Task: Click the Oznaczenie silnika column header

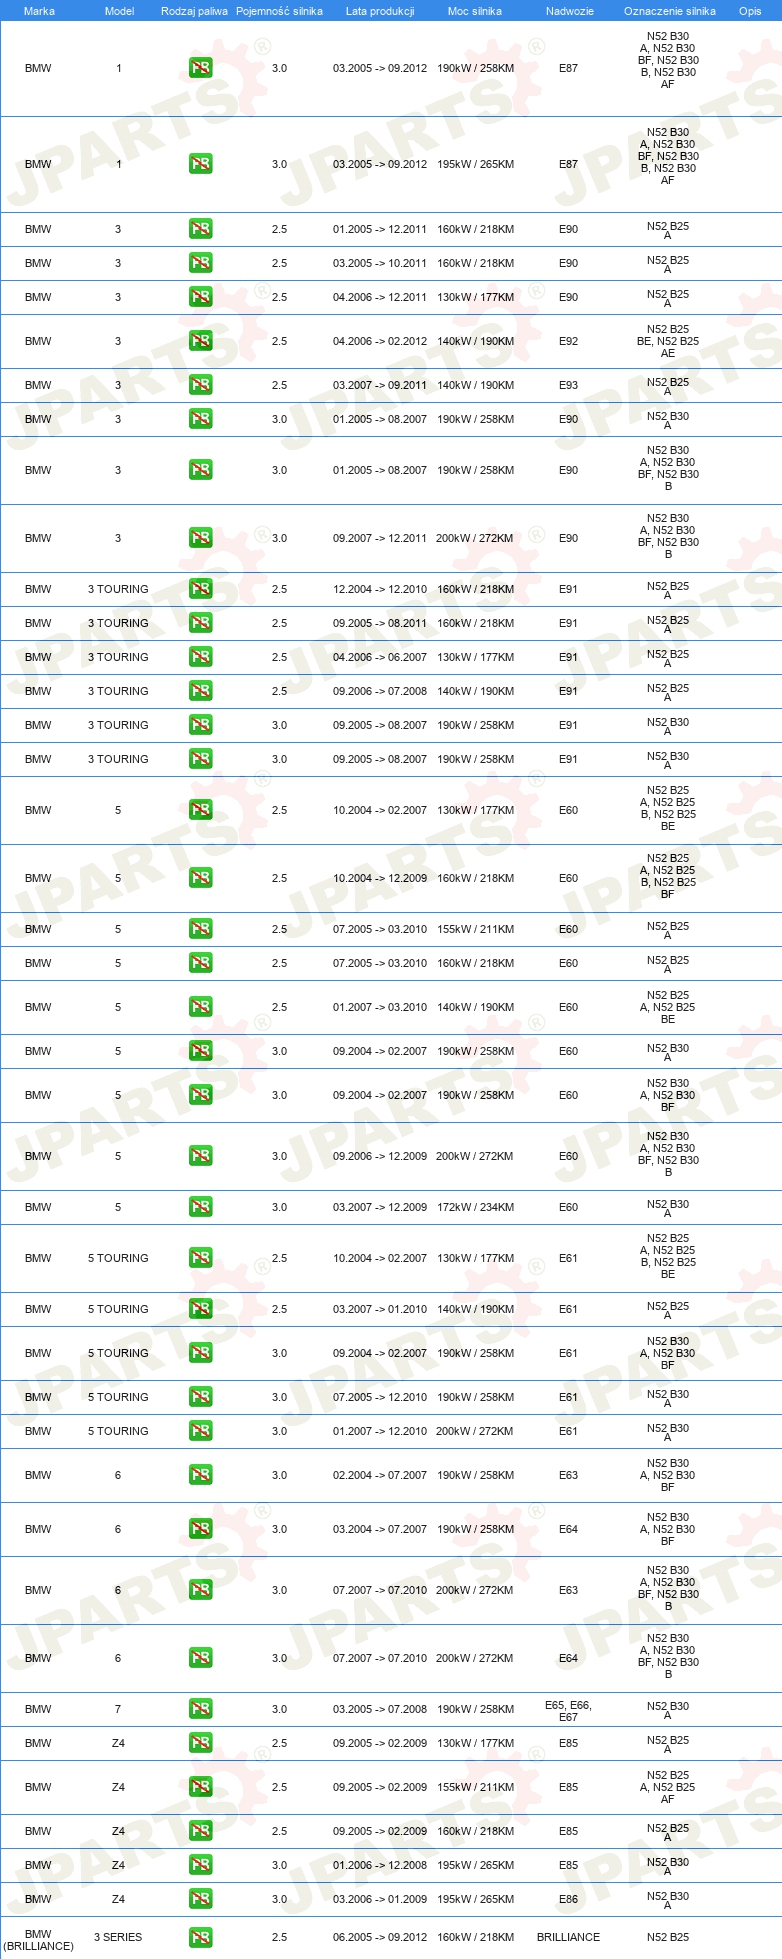Action: click(x=669, y=11)
